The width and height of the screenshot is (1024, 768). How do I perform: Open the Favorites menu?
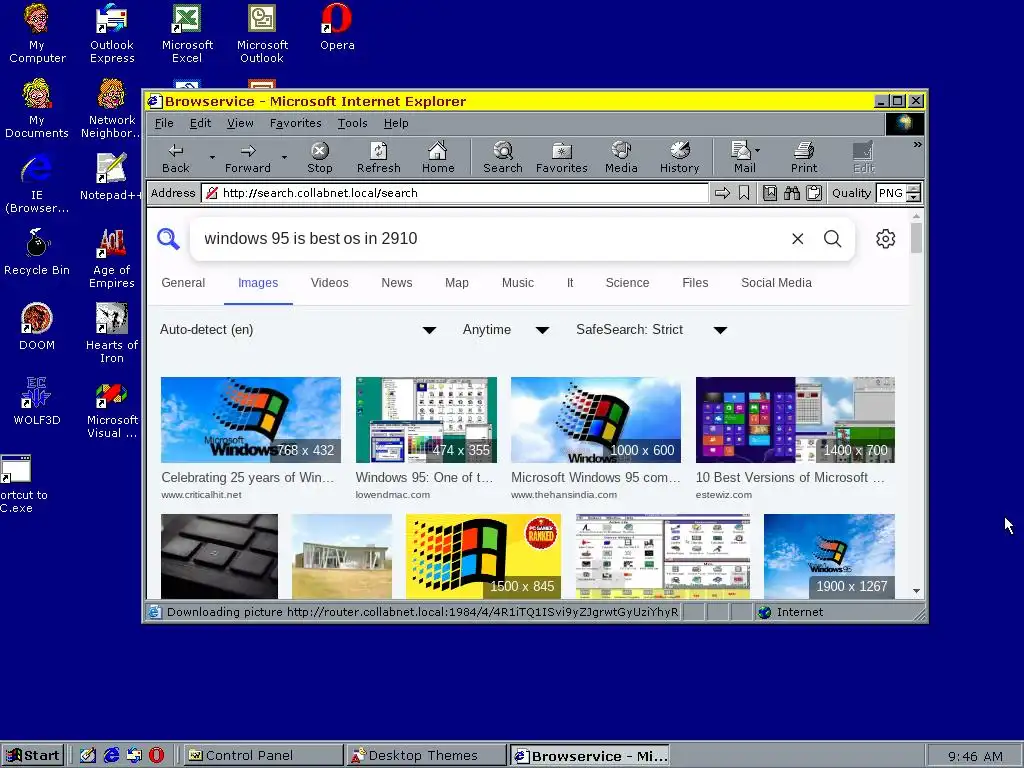(x=295, y=123)
